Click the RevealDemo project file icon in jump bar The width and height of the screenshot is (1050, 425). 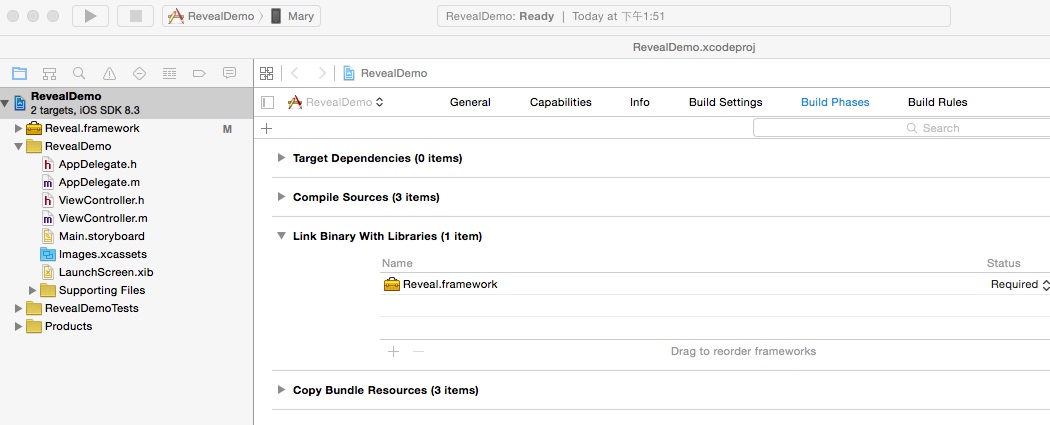349,73
